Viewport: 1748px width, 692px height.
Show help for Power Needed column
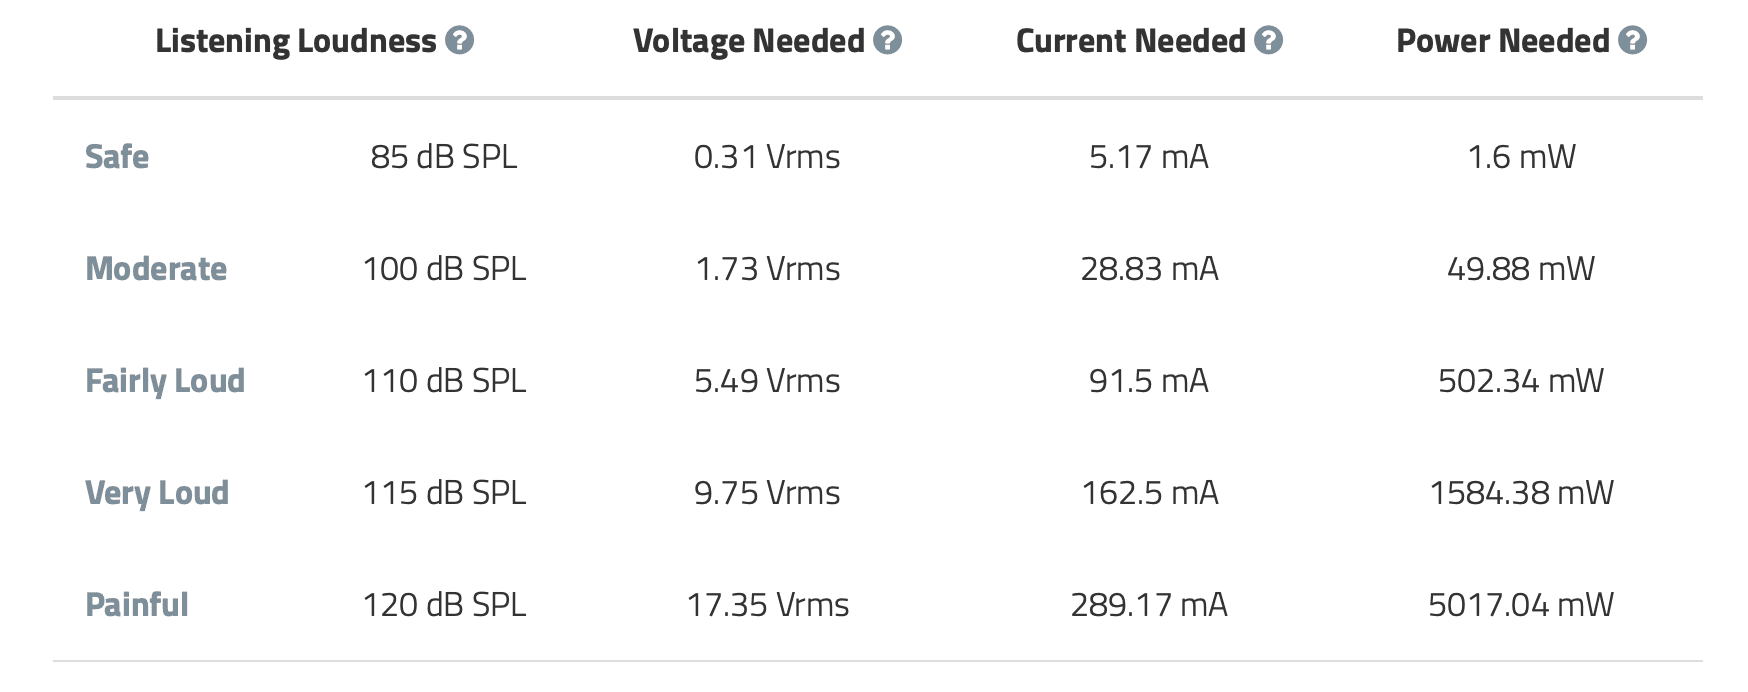(x=1632, y=41)
